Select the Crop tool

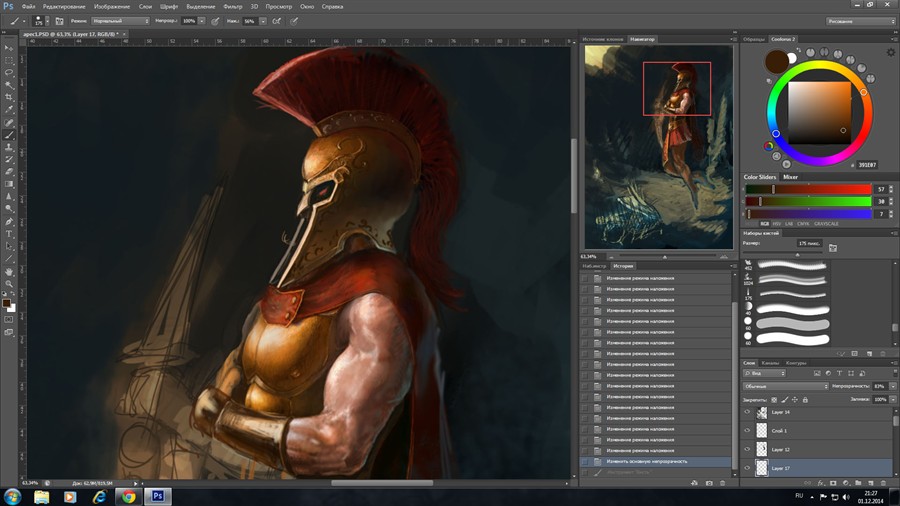[10, 97]
